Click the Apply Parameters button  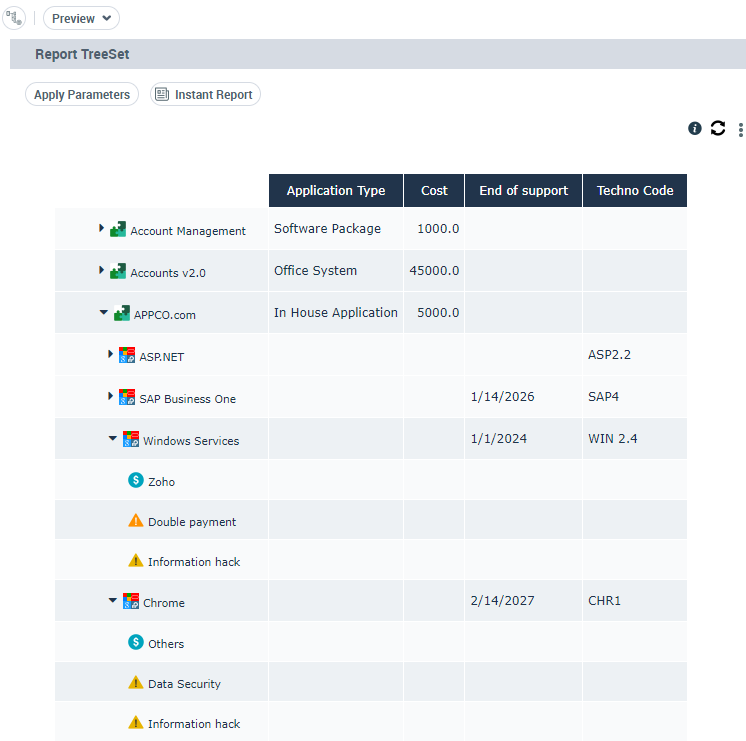(82, 95)
